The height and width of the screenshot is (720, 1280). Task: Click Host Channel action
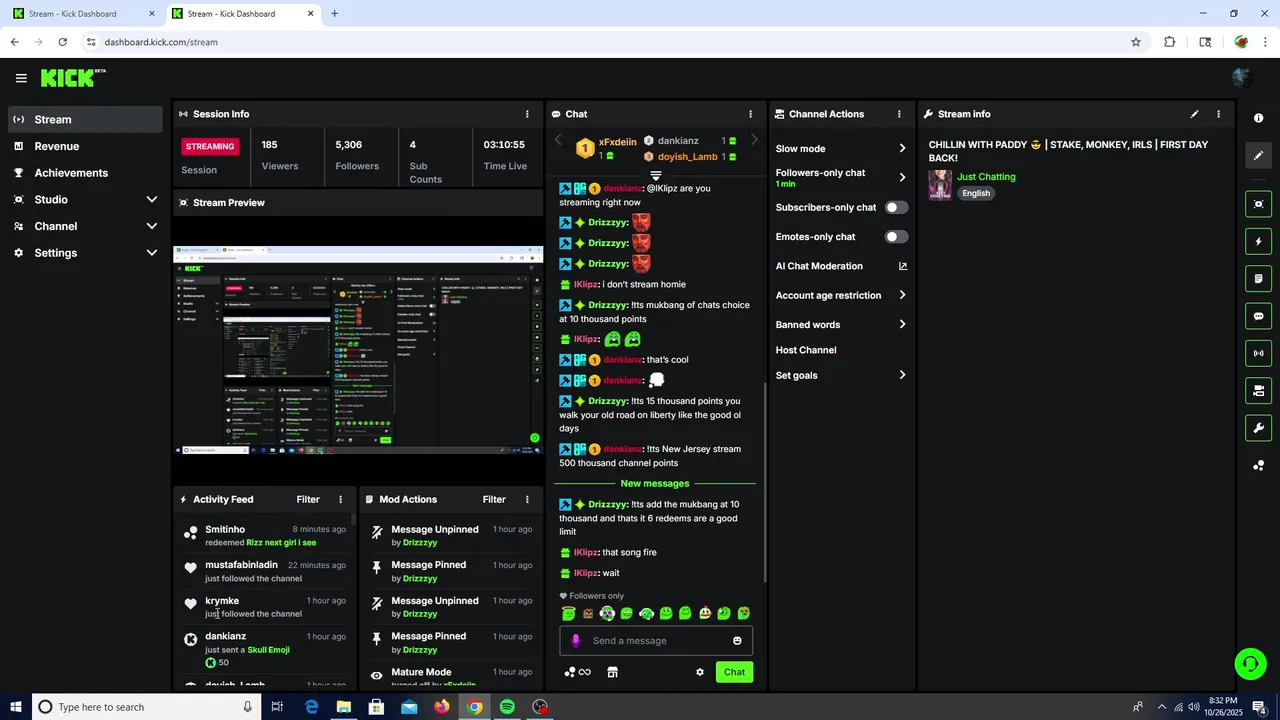tap(806, 350)
